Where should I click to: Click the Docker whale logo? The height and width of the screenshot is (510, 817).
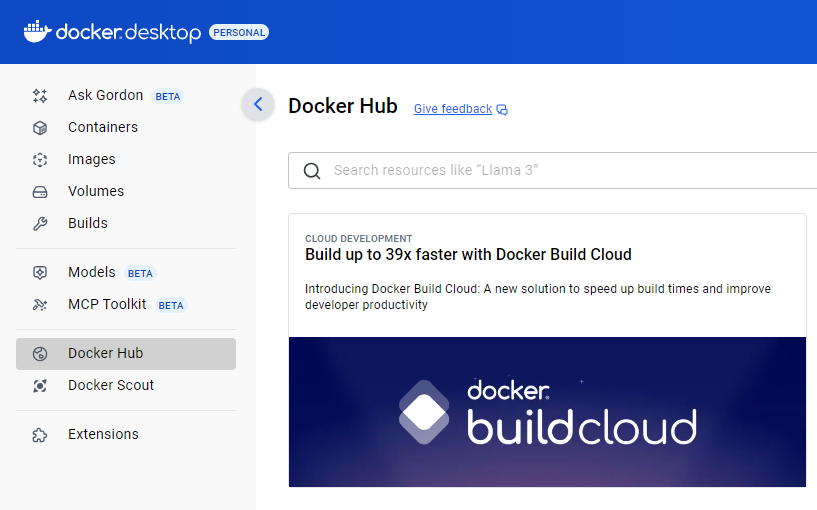coord(37,32)
